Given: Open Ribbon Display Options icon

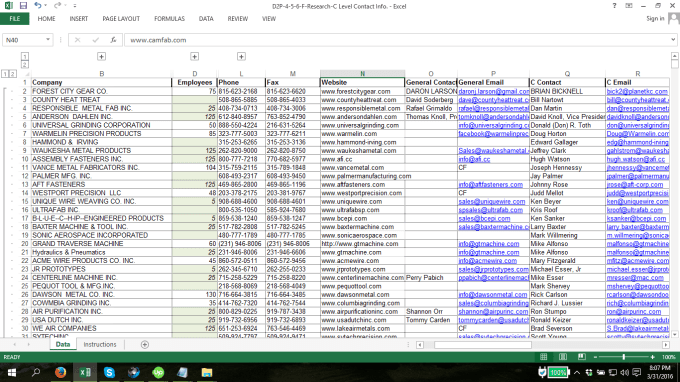Looking at the screenshot, I should point(629,6).
